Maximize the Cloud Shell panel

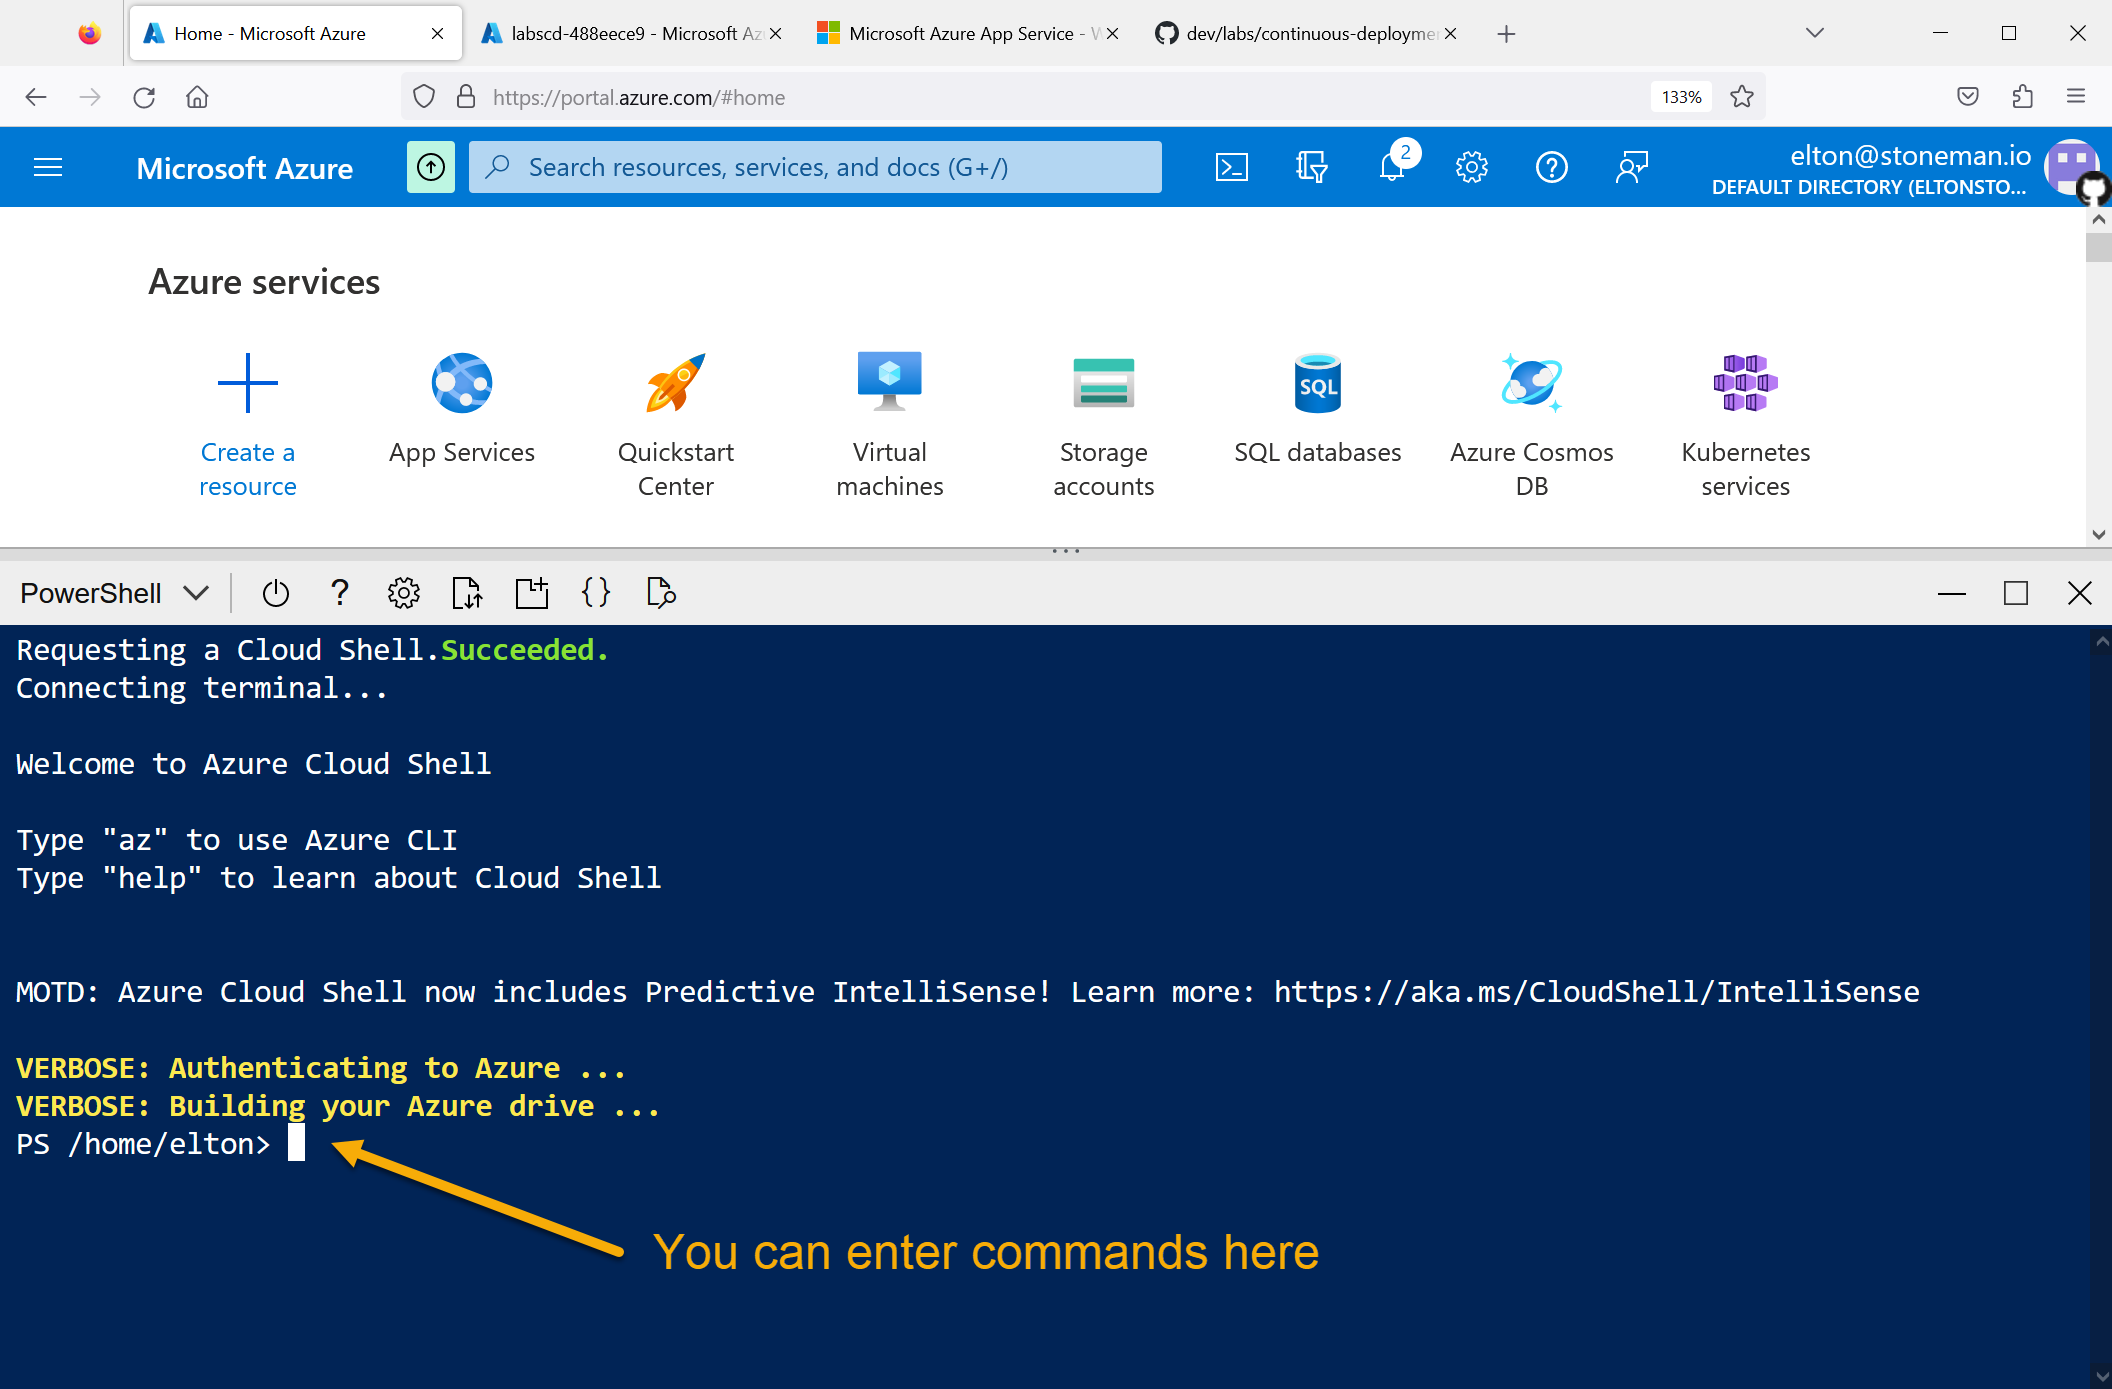[x=2016, y=593]
